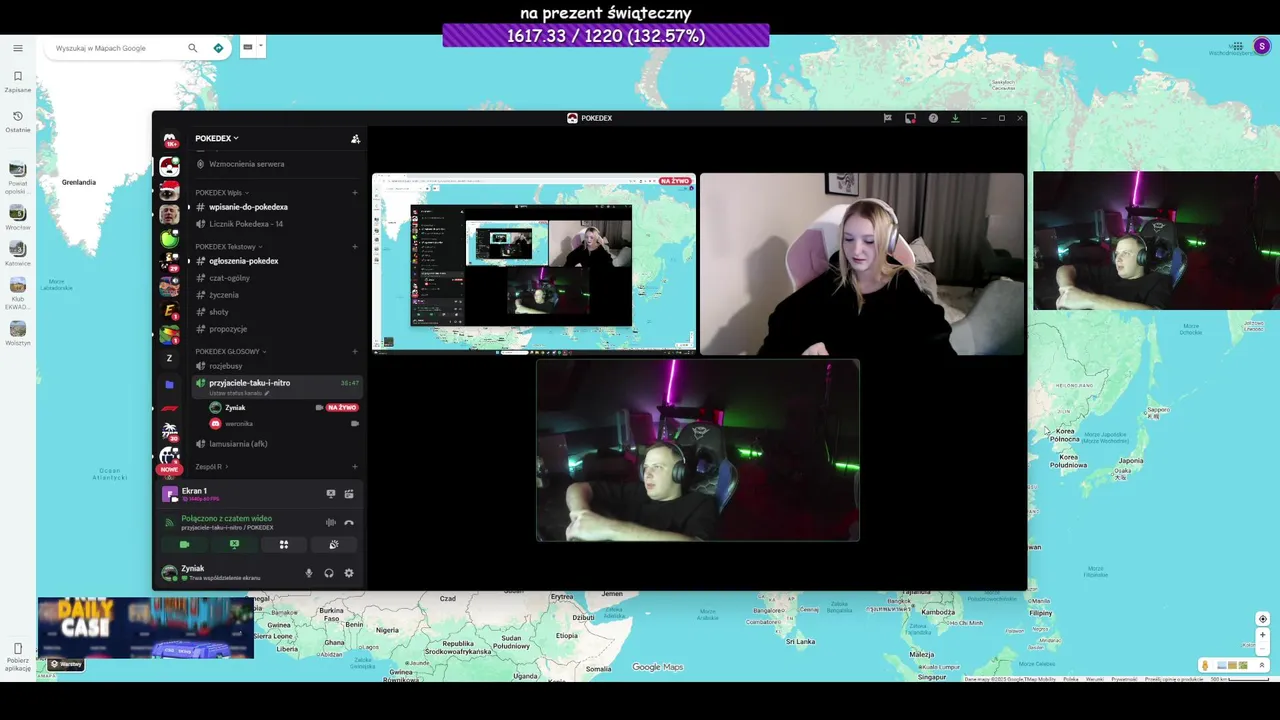Screen dimensions: 1280x720
Task: Open the screen share stream tile
Action: click(534, 264)
